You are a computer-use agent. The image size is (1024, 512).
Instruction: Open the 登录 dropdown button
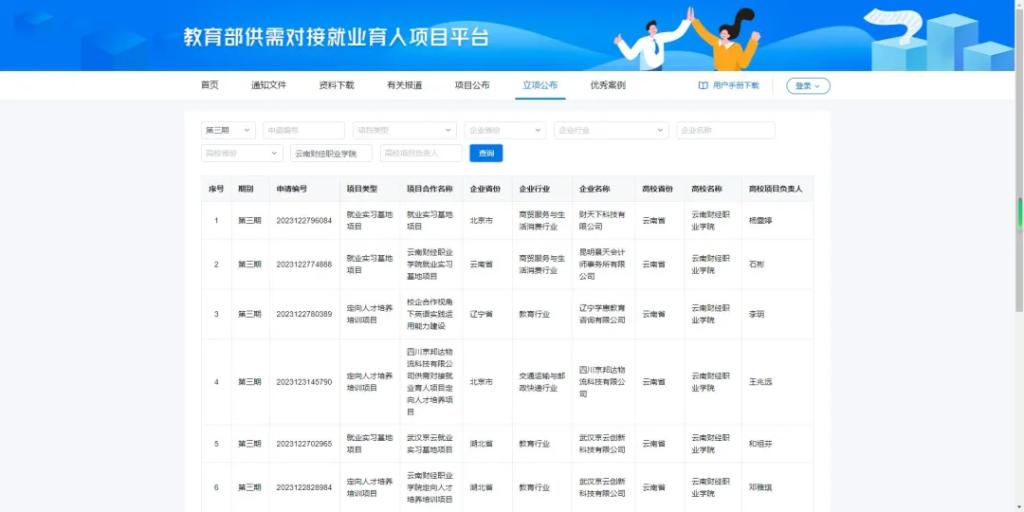[807, 86]
